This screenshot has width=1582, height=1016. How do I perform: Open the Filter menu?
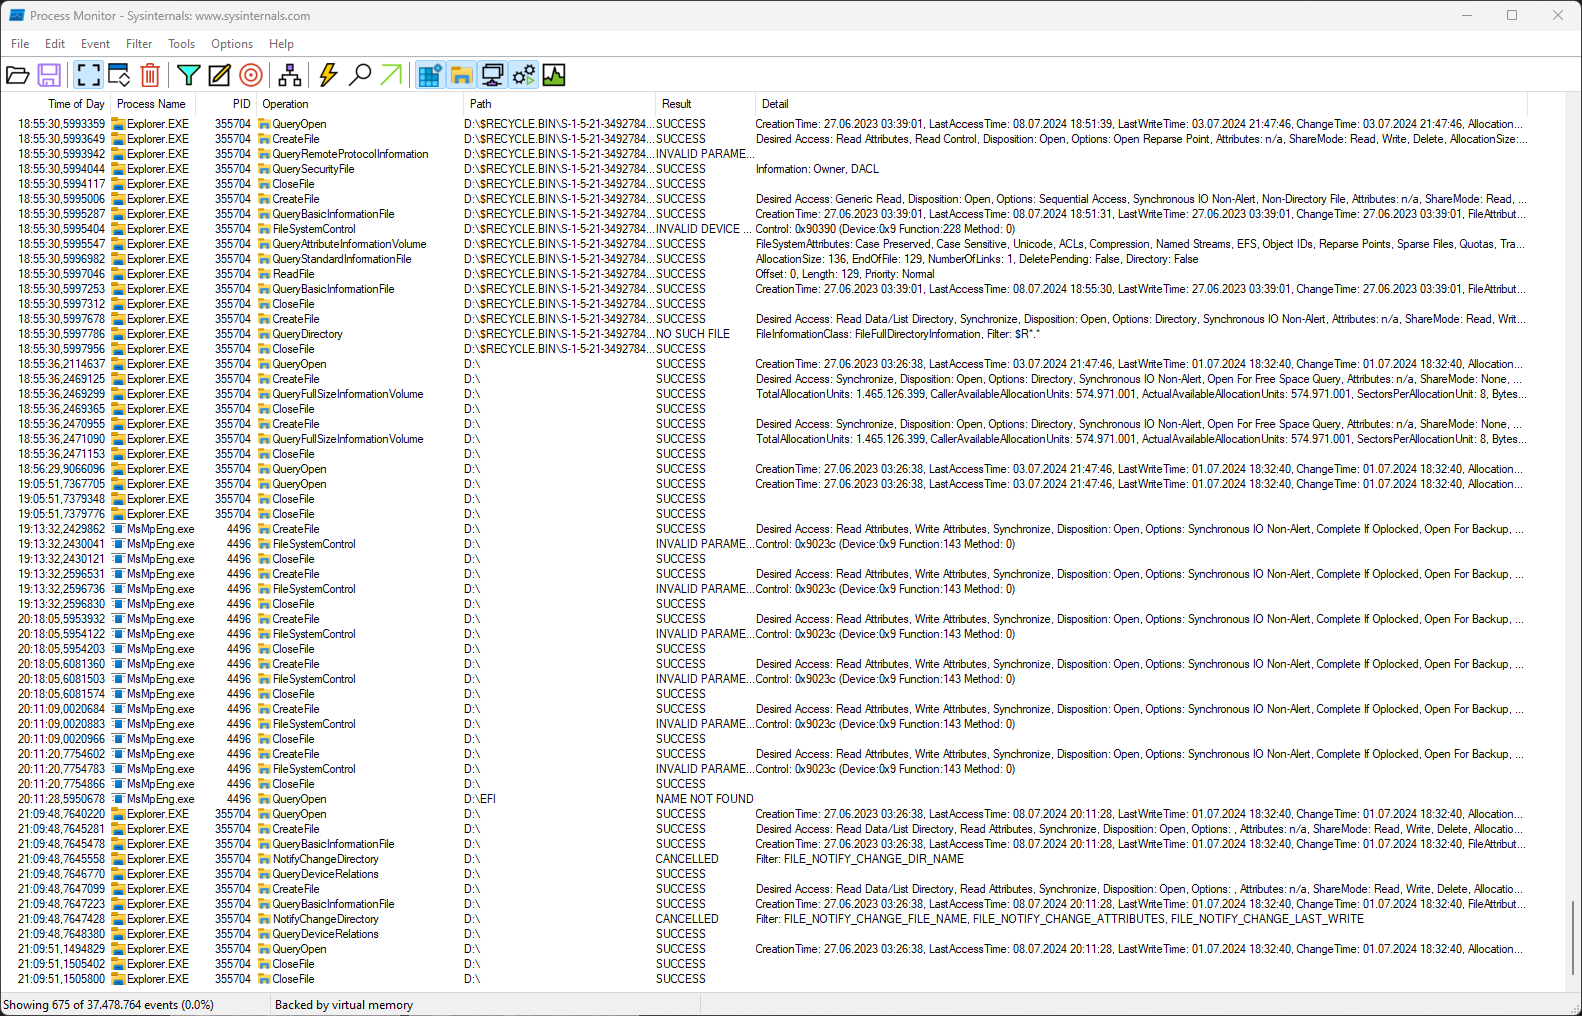139,44
